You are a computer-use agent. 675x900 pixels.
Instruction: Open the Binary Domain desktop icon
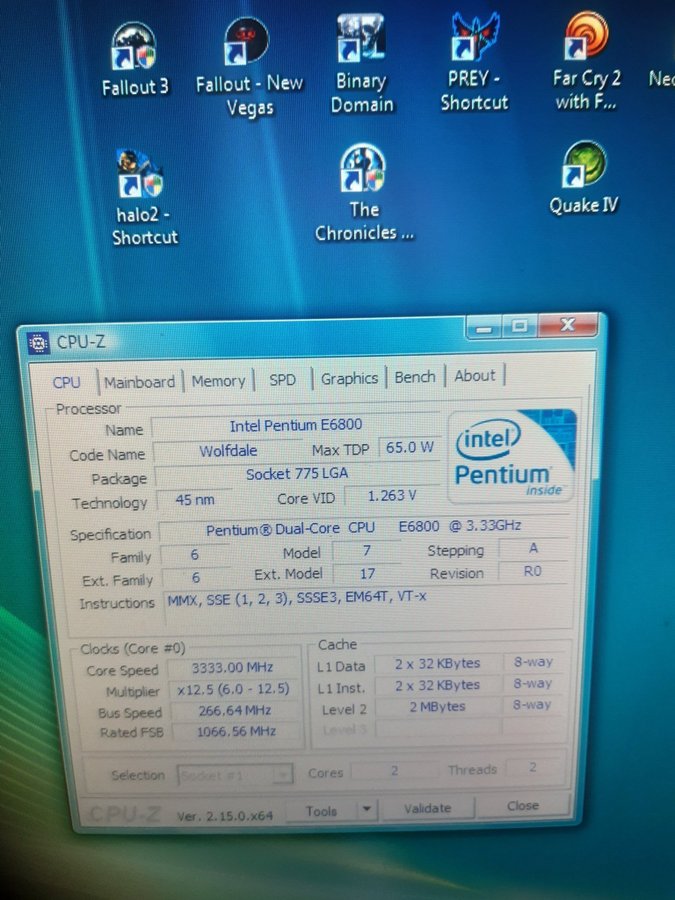coord(362,64)
